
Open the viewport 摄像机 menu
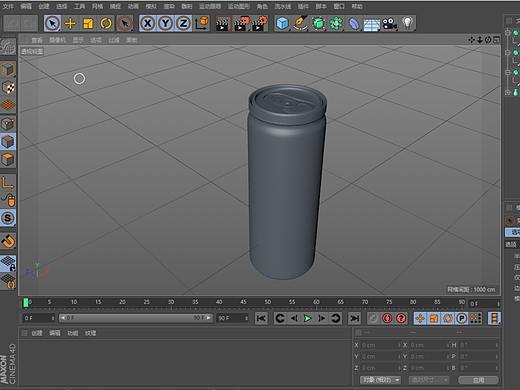(57, 40)
